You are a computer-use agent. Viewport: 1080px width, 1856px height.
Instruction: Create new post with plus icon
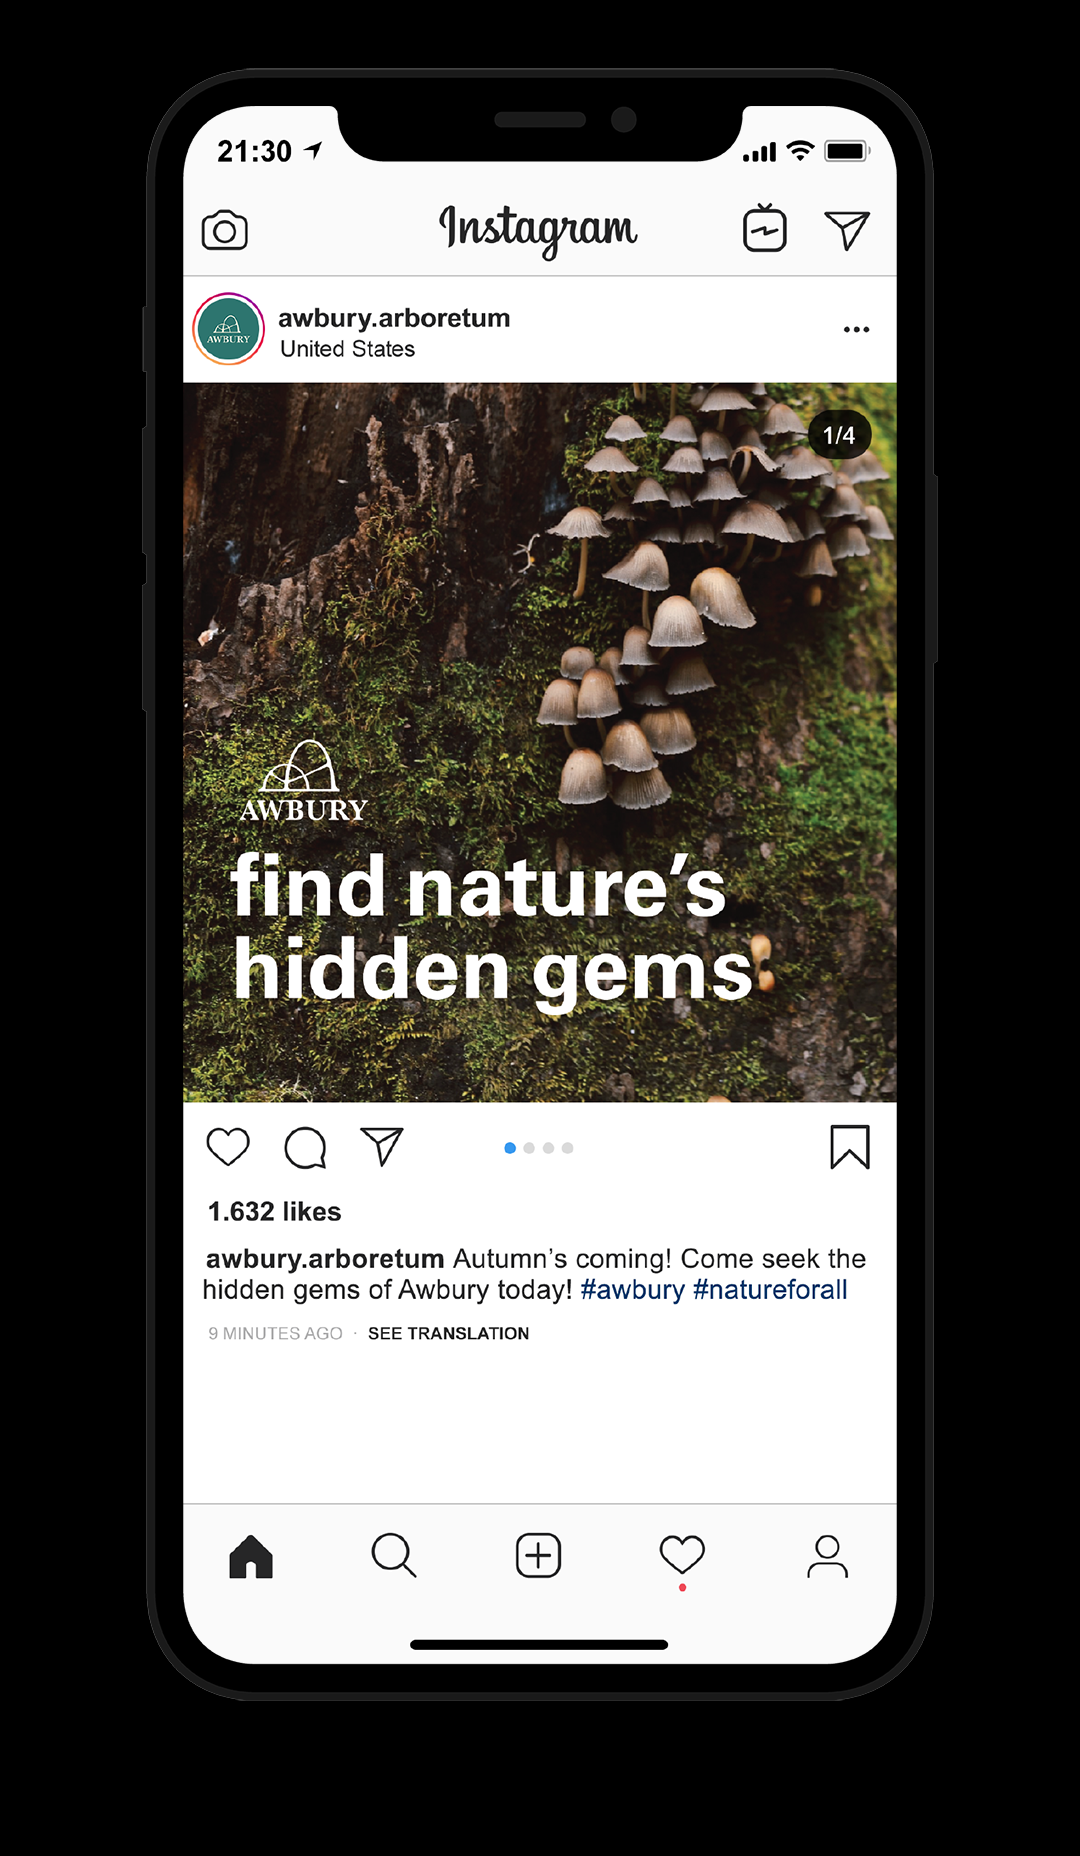click(x=538, y=1555)
